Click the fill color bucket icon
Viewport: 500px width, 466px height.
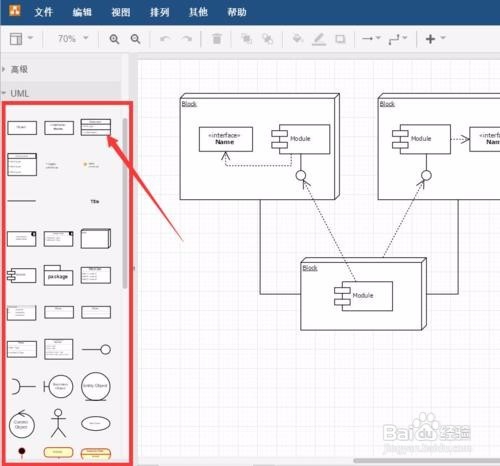pos(297,39)
